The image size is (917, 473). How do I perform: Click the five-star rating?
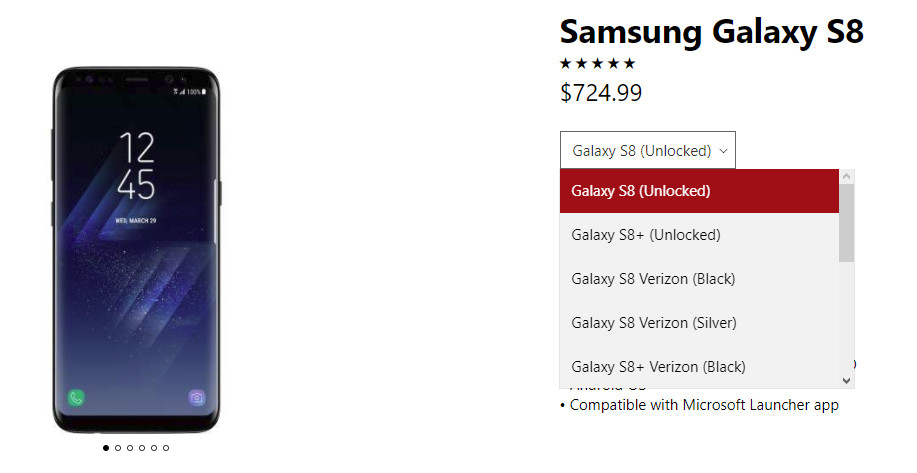[x=597, y=63]
